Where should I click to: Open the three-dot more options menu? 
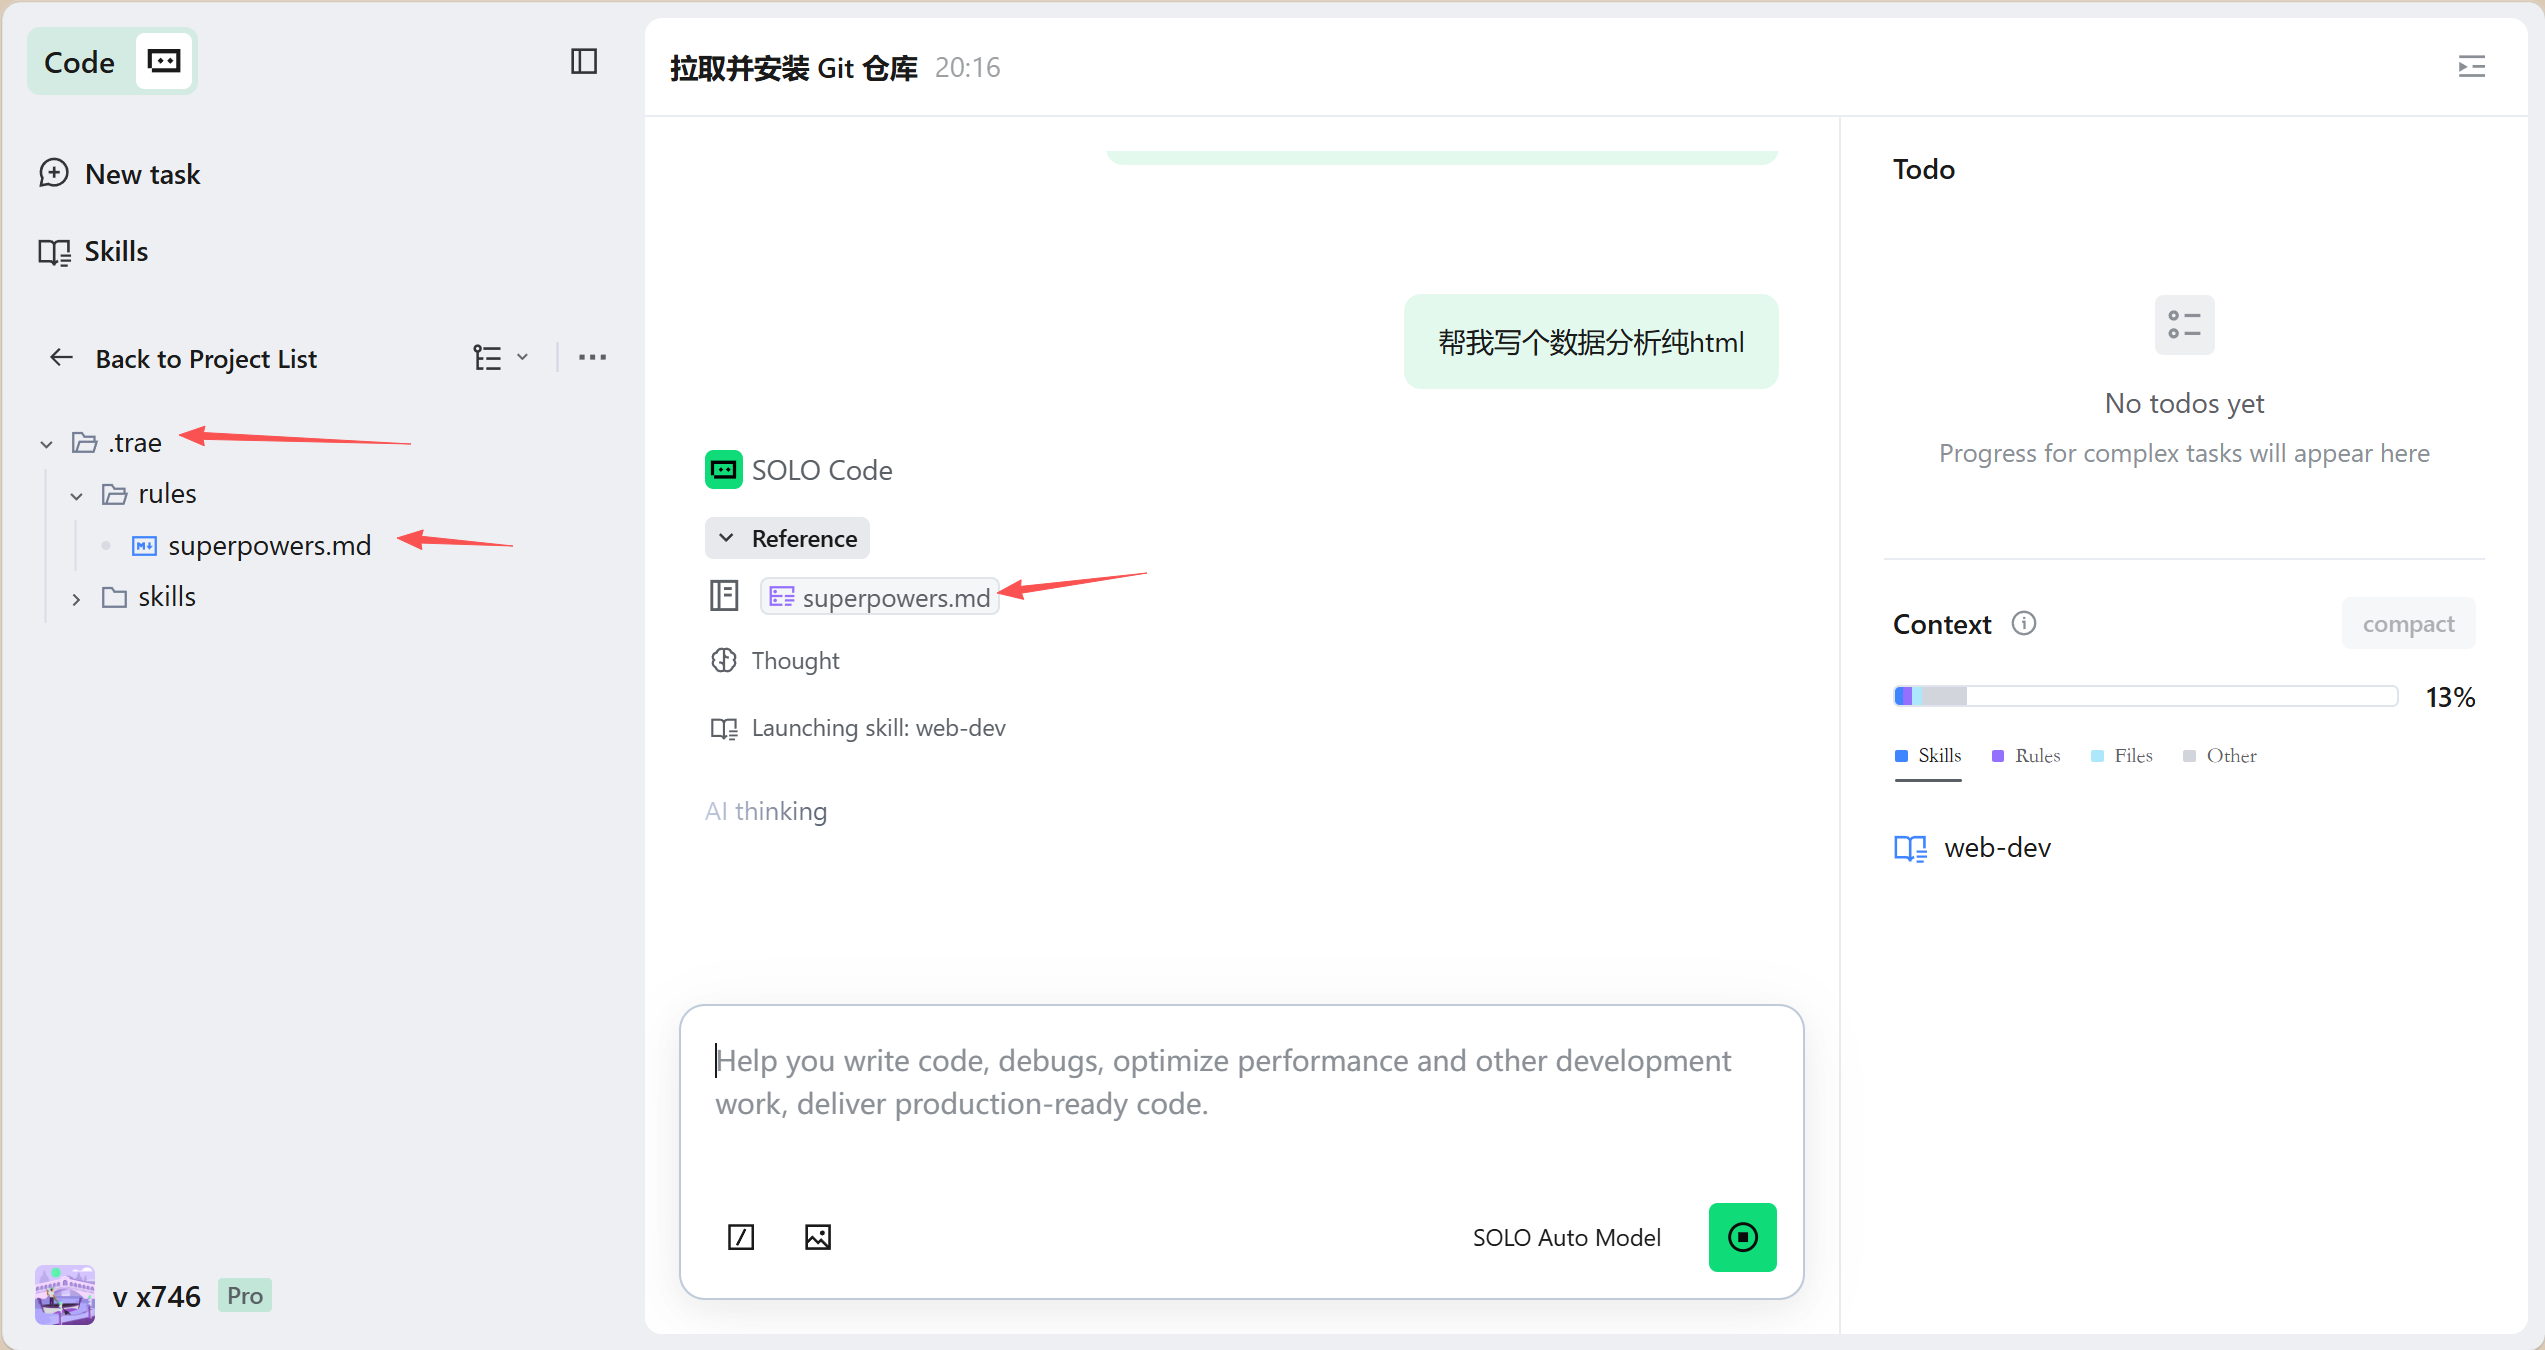click(592, 358)
